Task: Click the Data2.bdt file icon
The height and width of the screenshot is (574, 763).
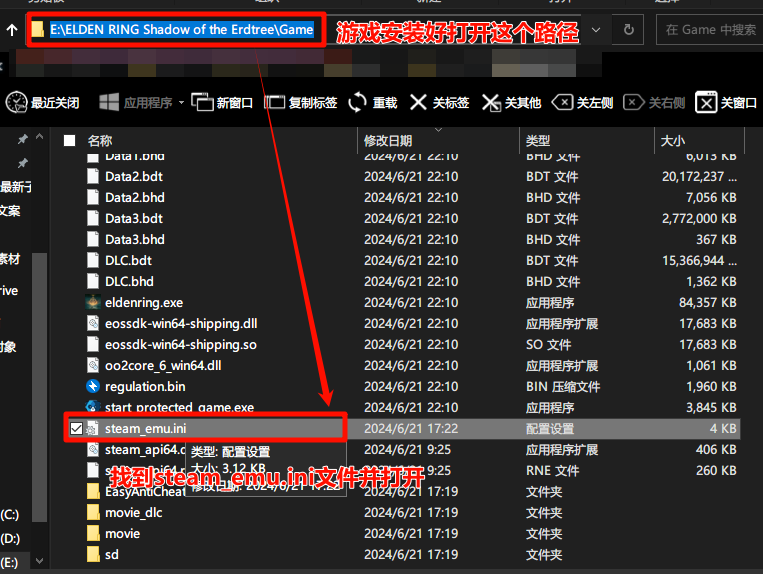Action: [x=93, y=176]
